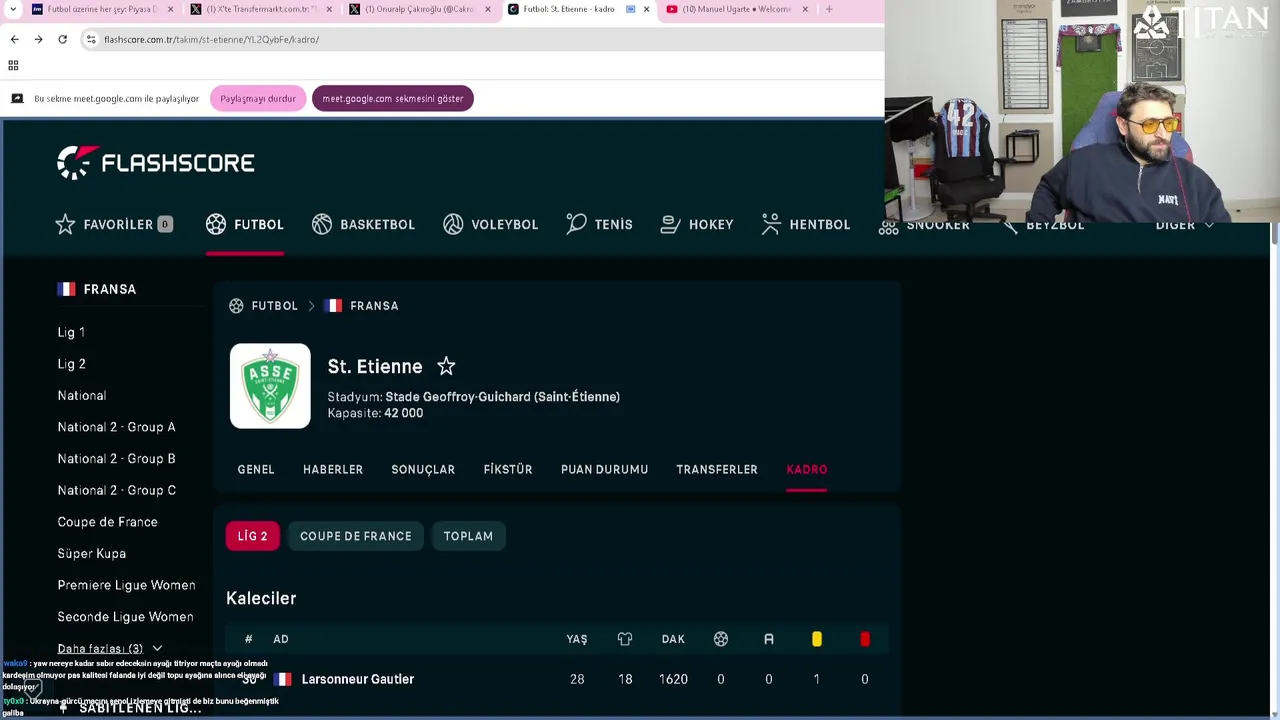Image resolution: width=1280 pixels, height=720 pixels.
Task: Open National 2 - Group C
Action: tap(116, 490)
